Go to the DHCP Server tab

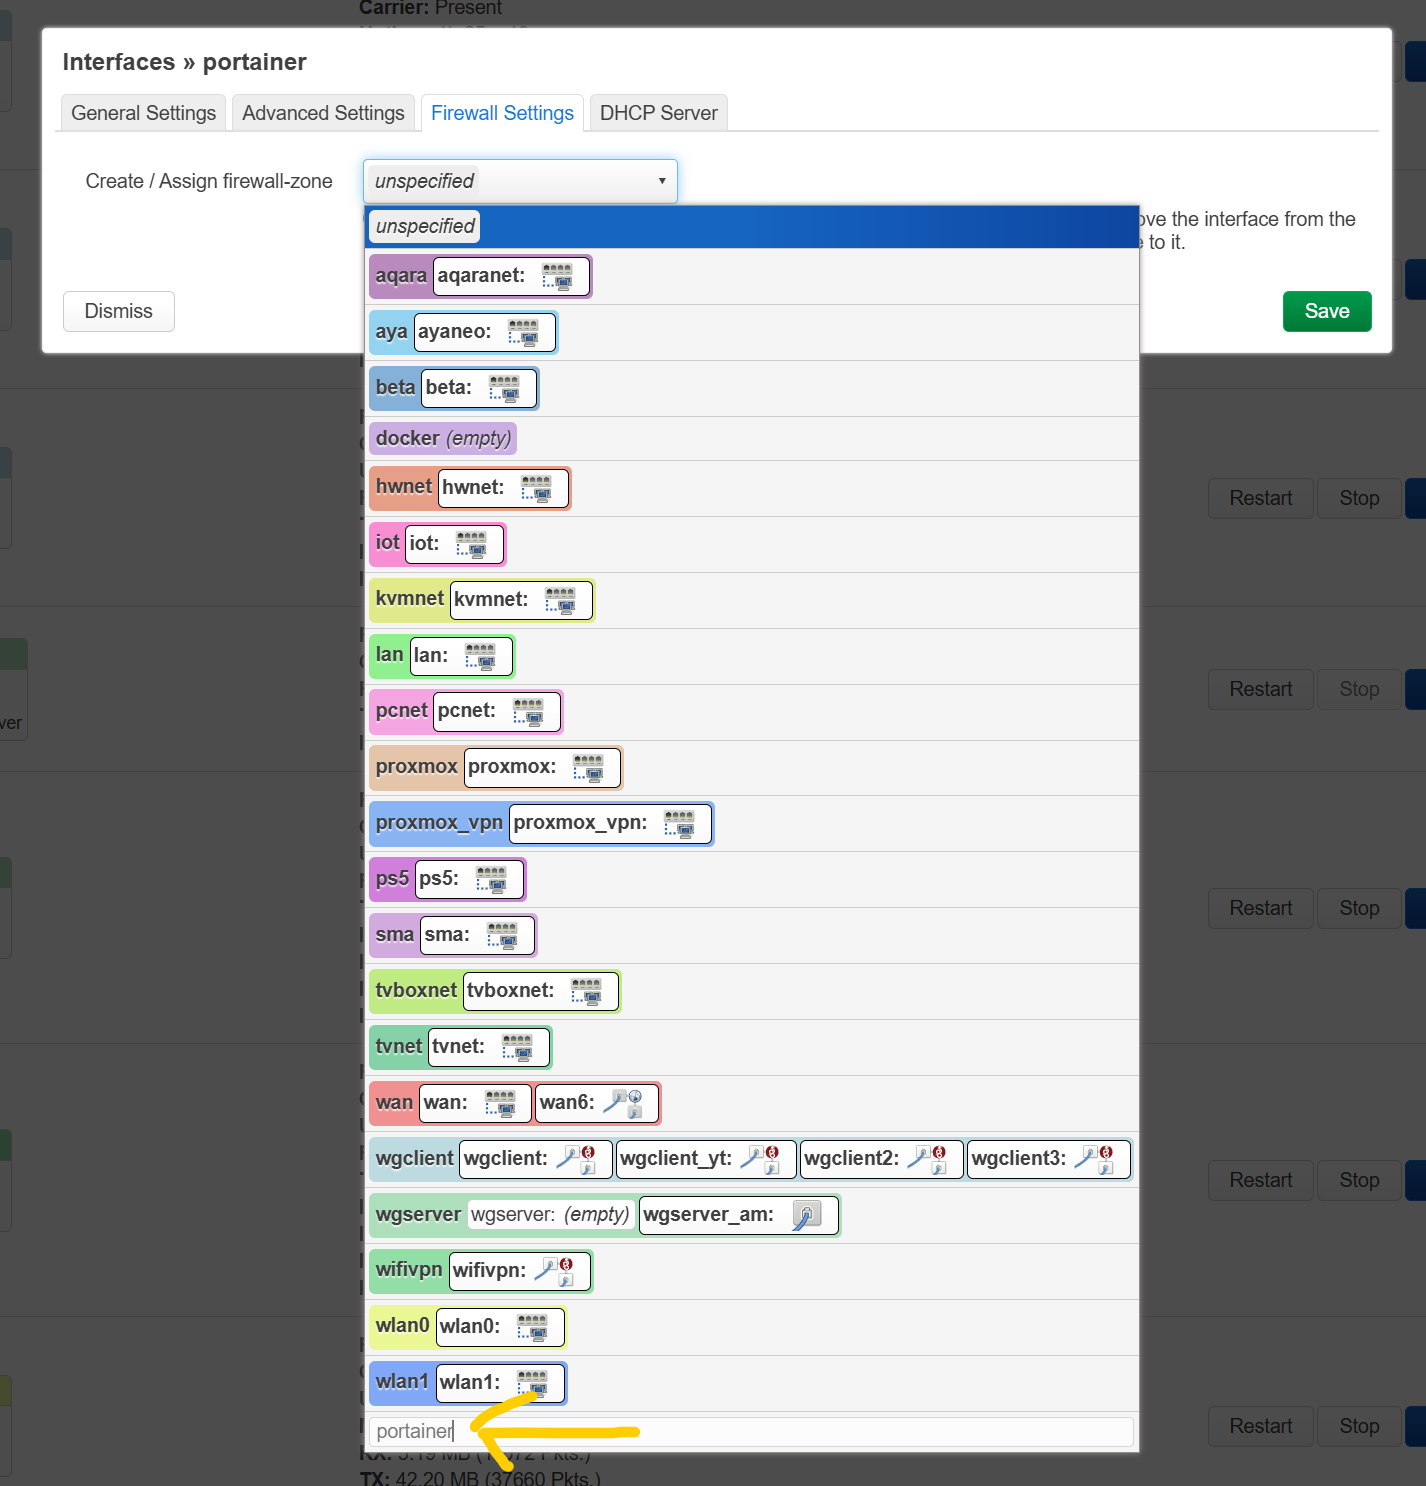pos(658,113)
